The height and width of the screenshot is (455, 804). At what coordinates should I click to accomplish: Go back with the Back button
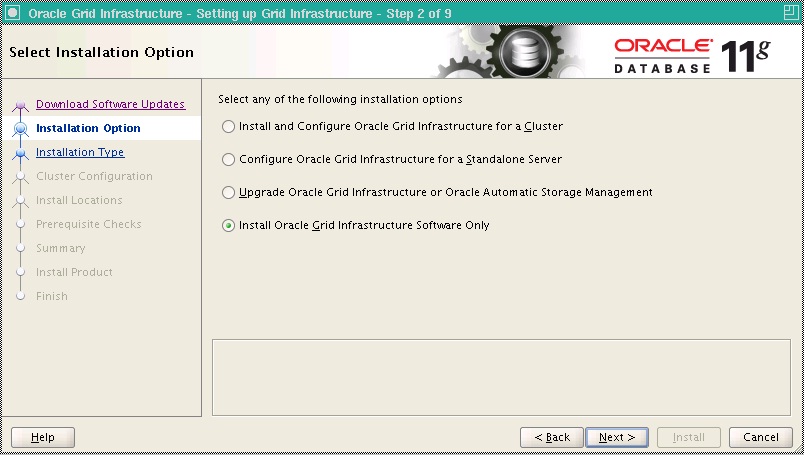pos(552,438)
